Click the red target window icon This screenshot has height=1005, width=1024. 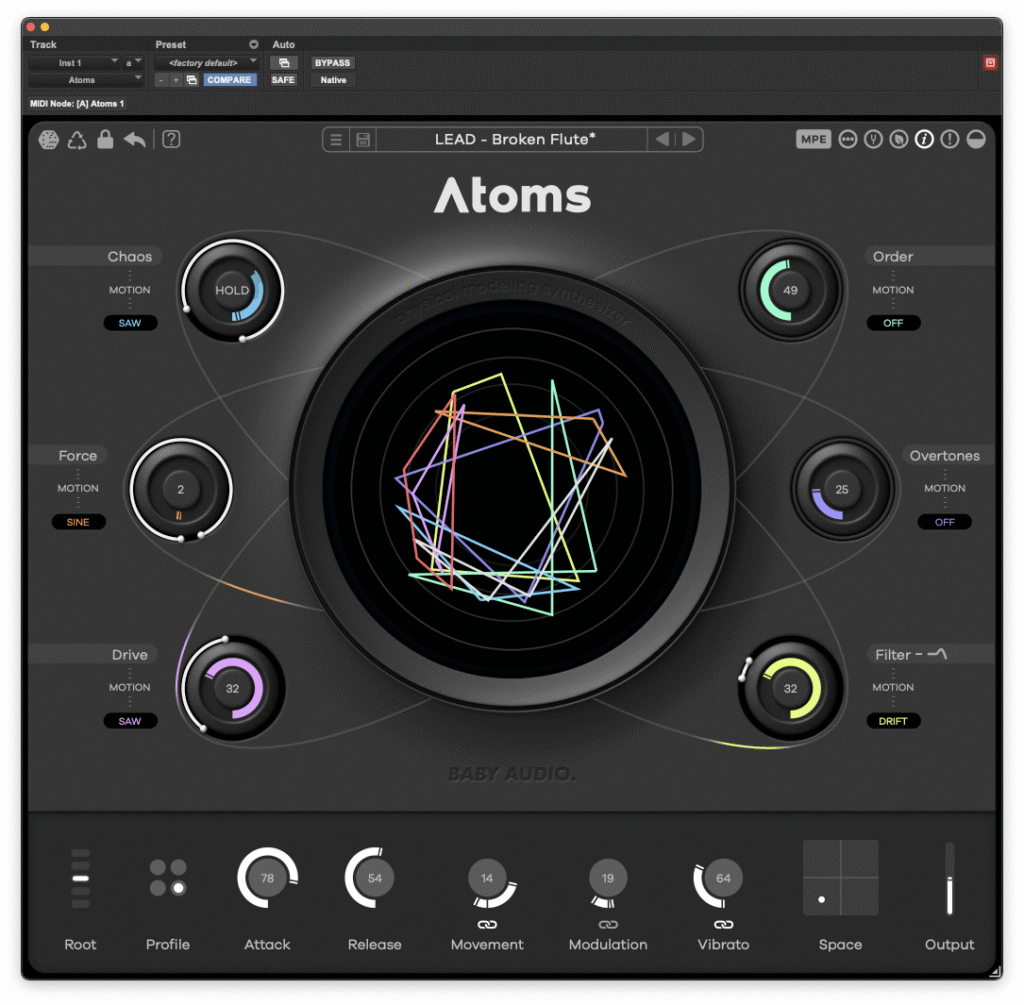[990, 63]
